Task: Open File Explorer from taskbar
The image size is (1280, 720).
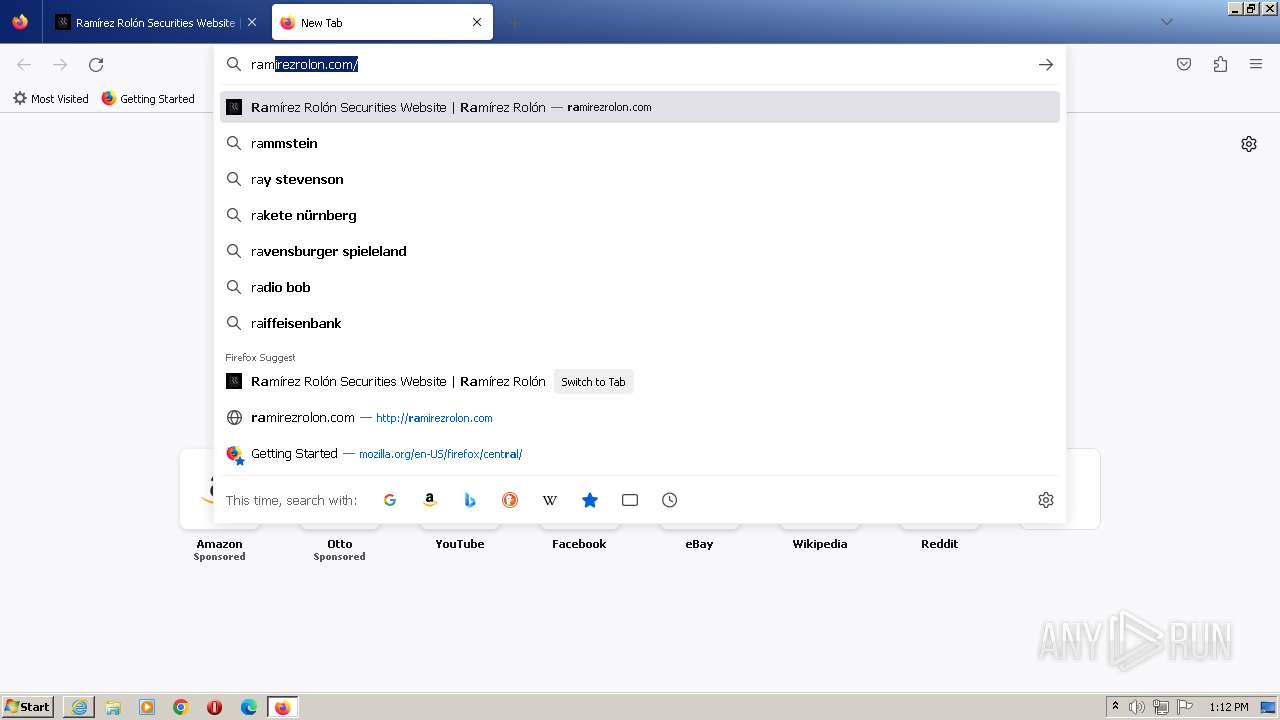Action: point(113,707)
